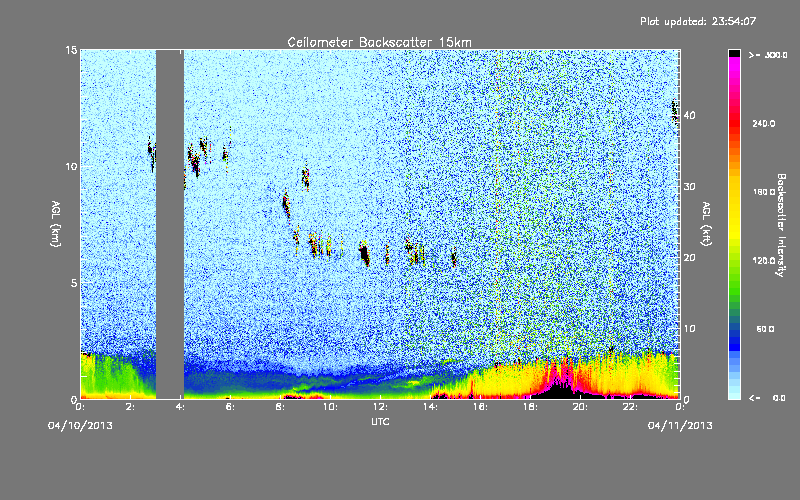Click the 20 kft altitude tick label
Viewport: 800px width, 500px height.
(x=689, y=258)
